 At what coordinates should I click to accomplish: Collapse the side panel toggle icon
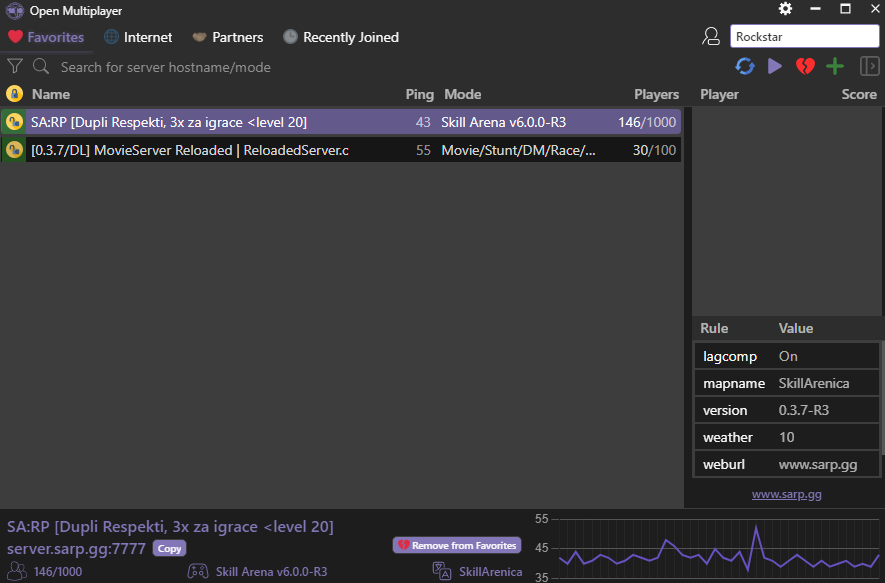870,66
